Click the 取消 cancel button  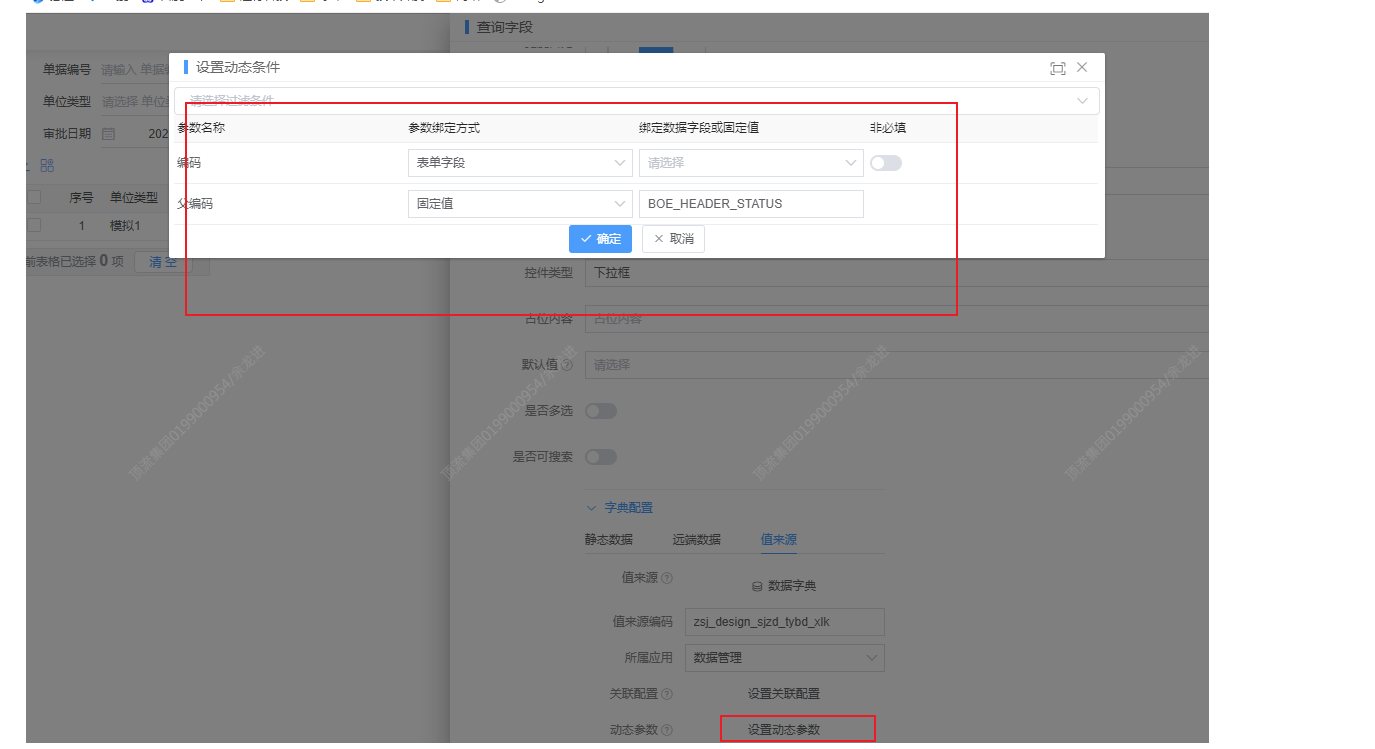click(x=673, y=239)
